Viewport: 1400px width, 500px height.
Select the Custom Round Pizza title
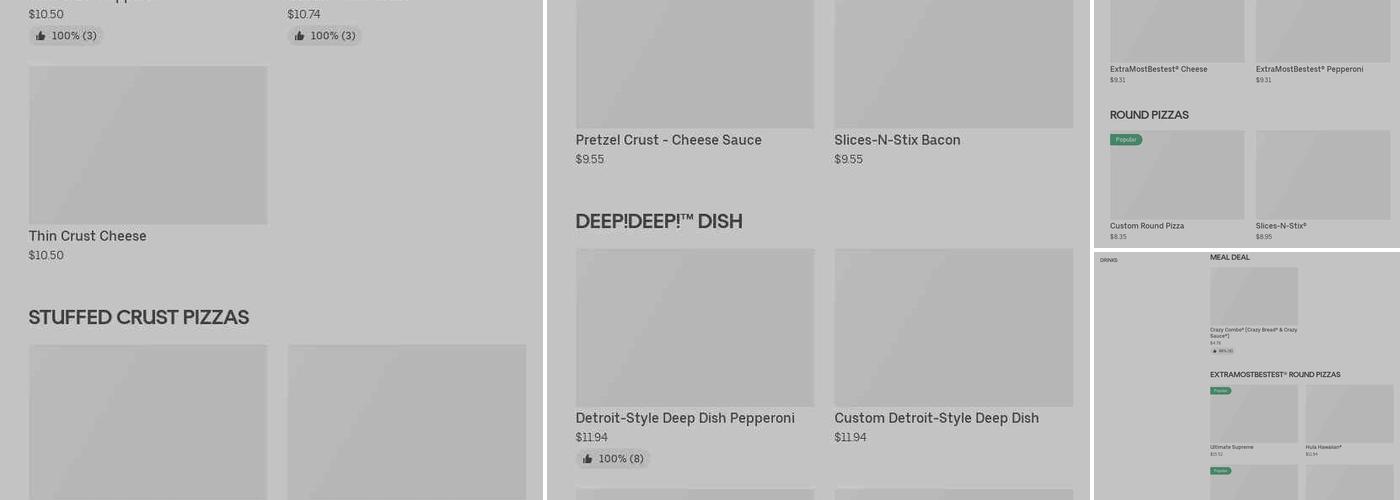1146,226
